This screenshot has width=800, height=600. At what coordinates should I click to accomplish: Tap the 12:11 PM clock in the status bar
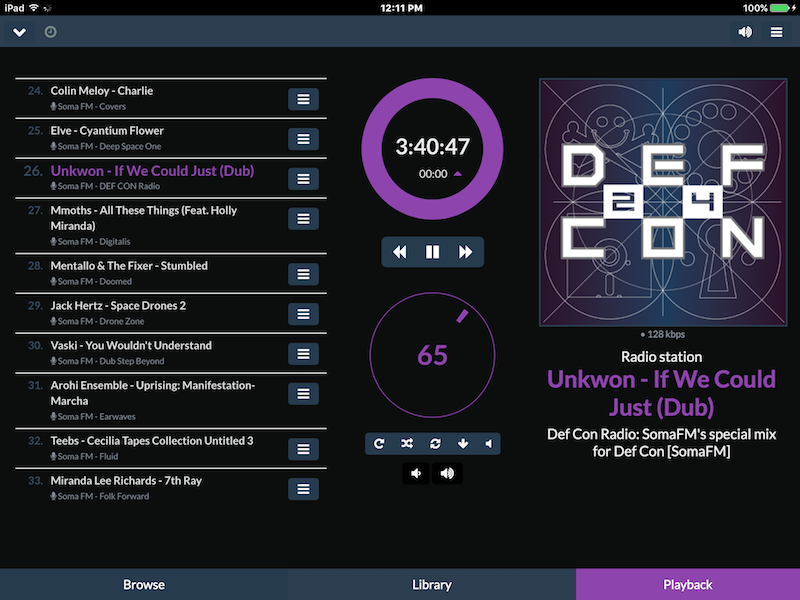coord(402,8)
